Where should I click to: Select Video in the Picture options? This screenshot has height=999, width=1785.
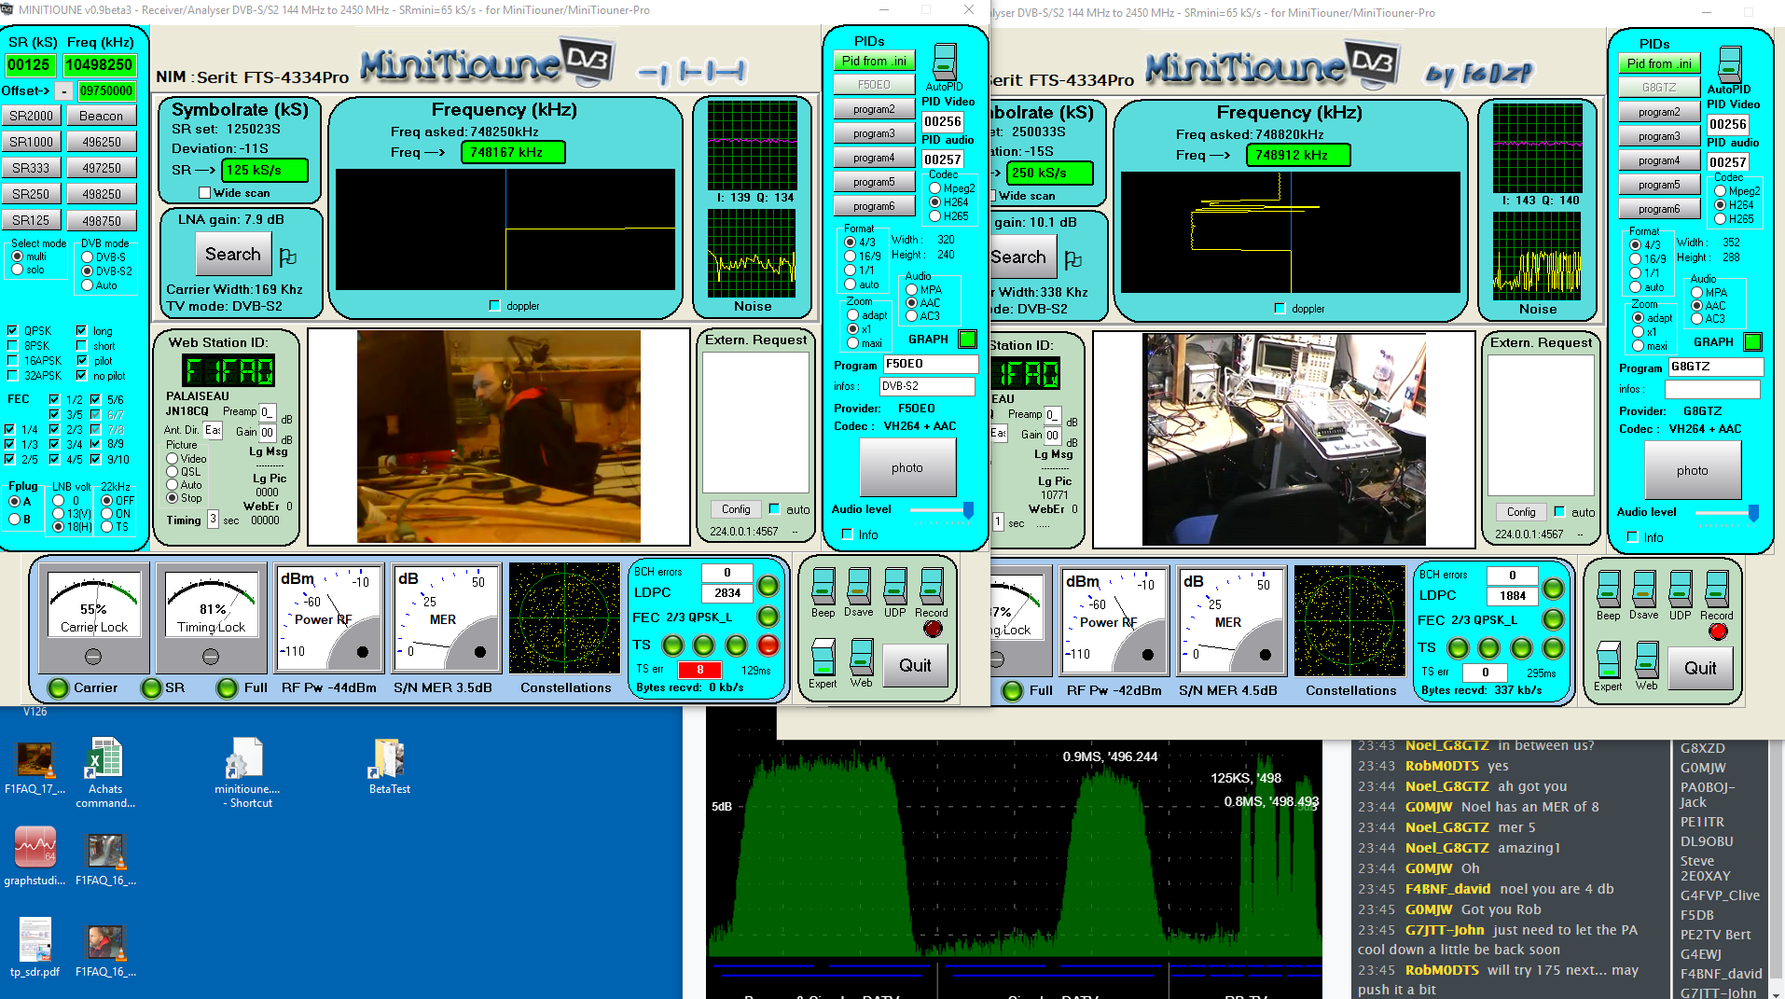172,459
